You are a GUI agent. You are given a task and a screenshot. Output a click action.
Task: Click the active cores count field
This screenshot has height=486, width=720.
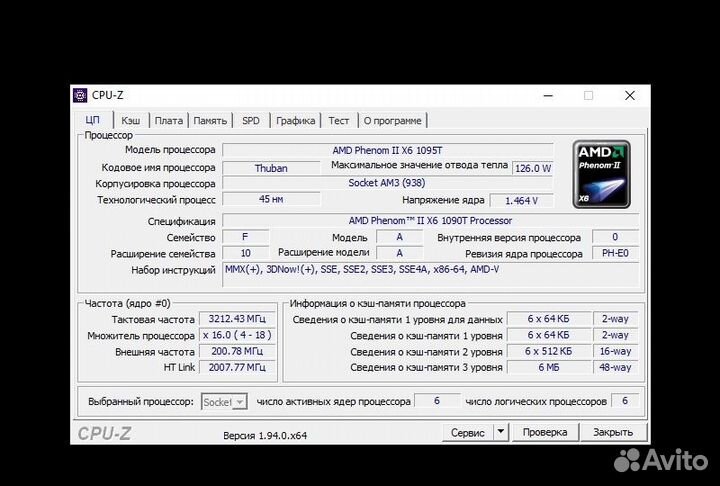pos(437,401)
